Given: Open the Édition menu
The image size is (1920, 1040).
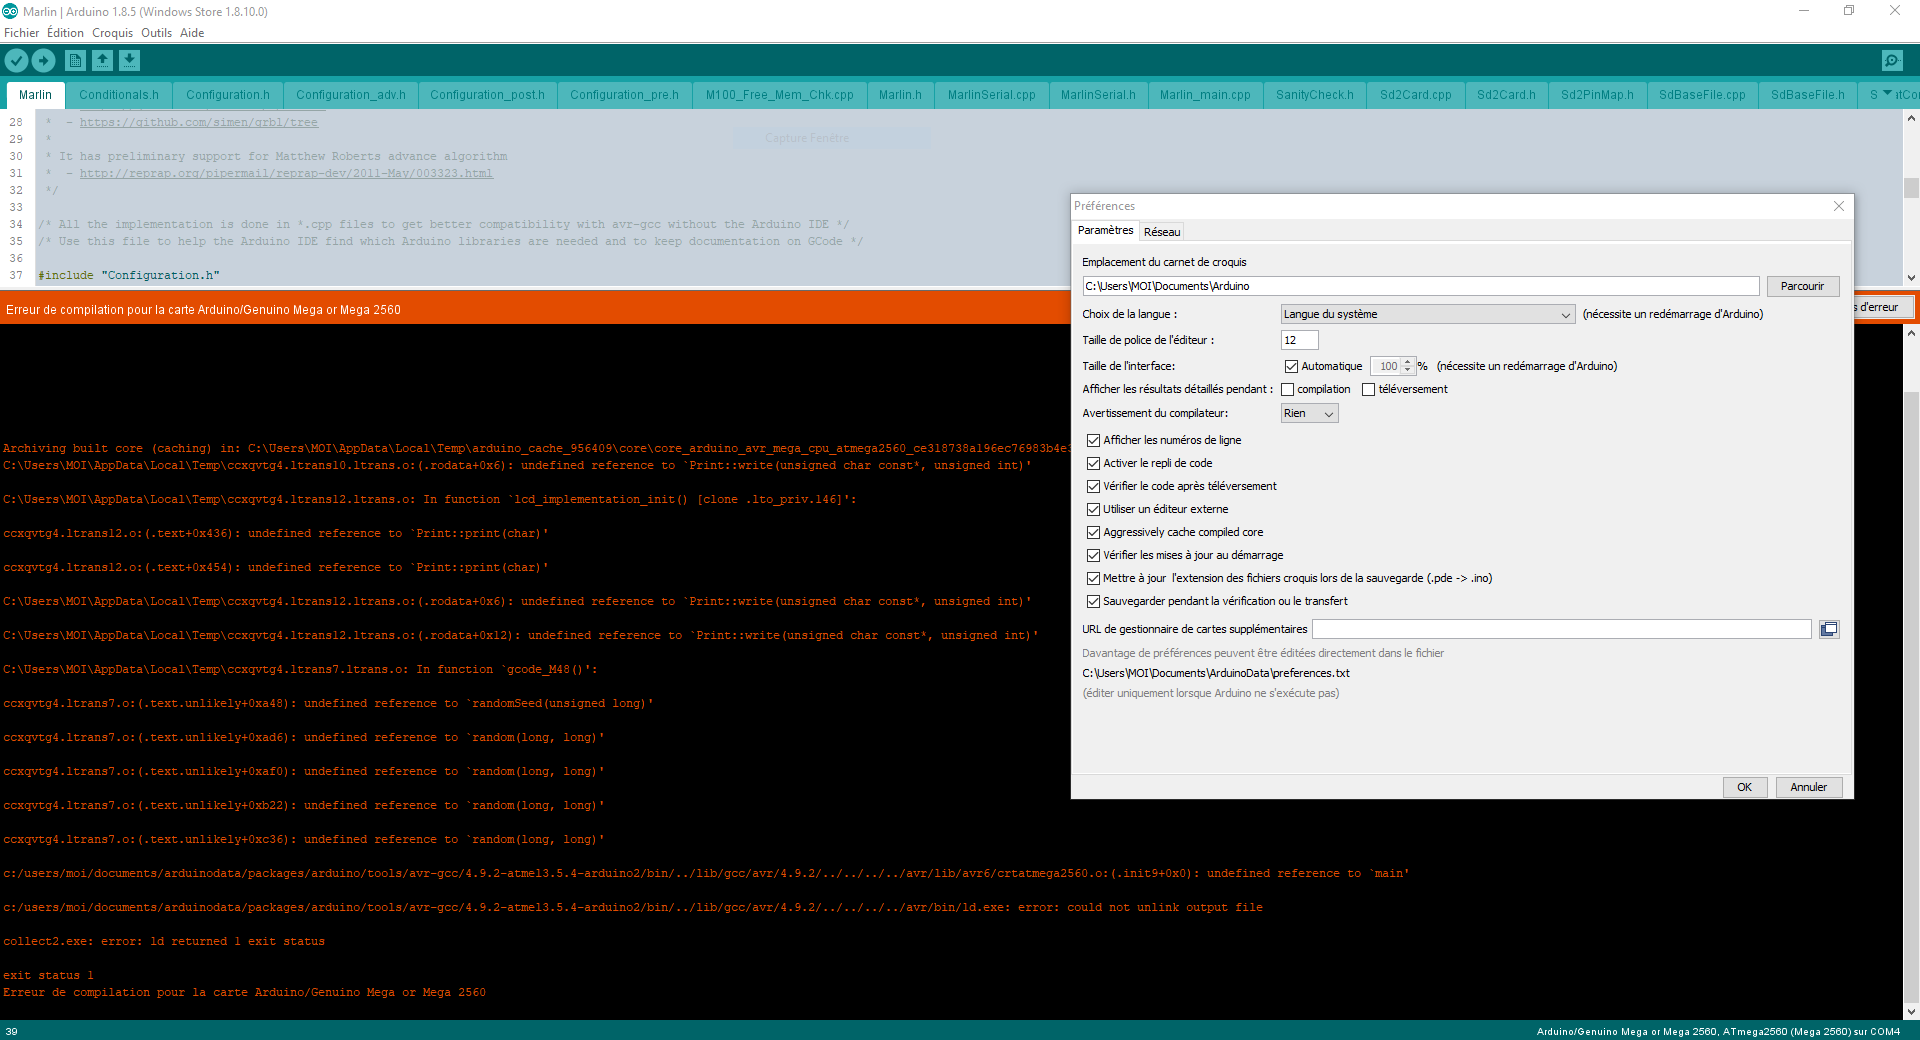Looking at the screenshot, I should point(65,33).
